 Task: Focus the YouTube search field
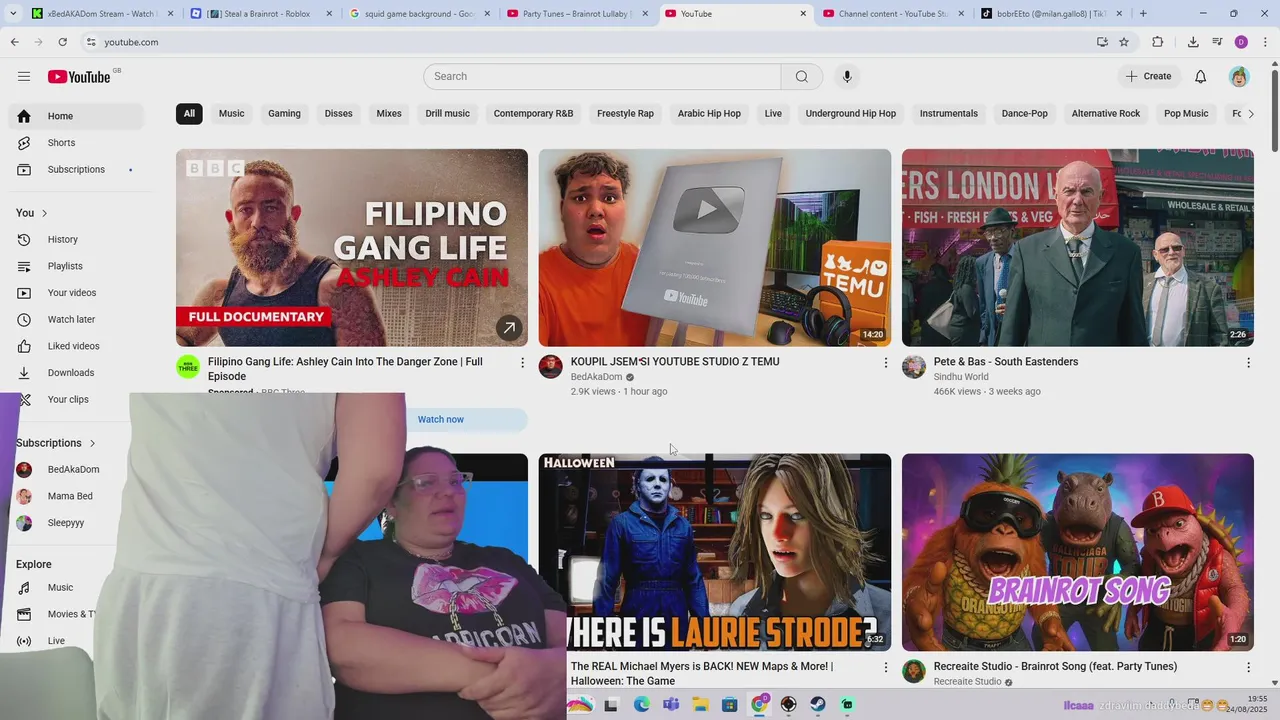[x=602, y=77]
